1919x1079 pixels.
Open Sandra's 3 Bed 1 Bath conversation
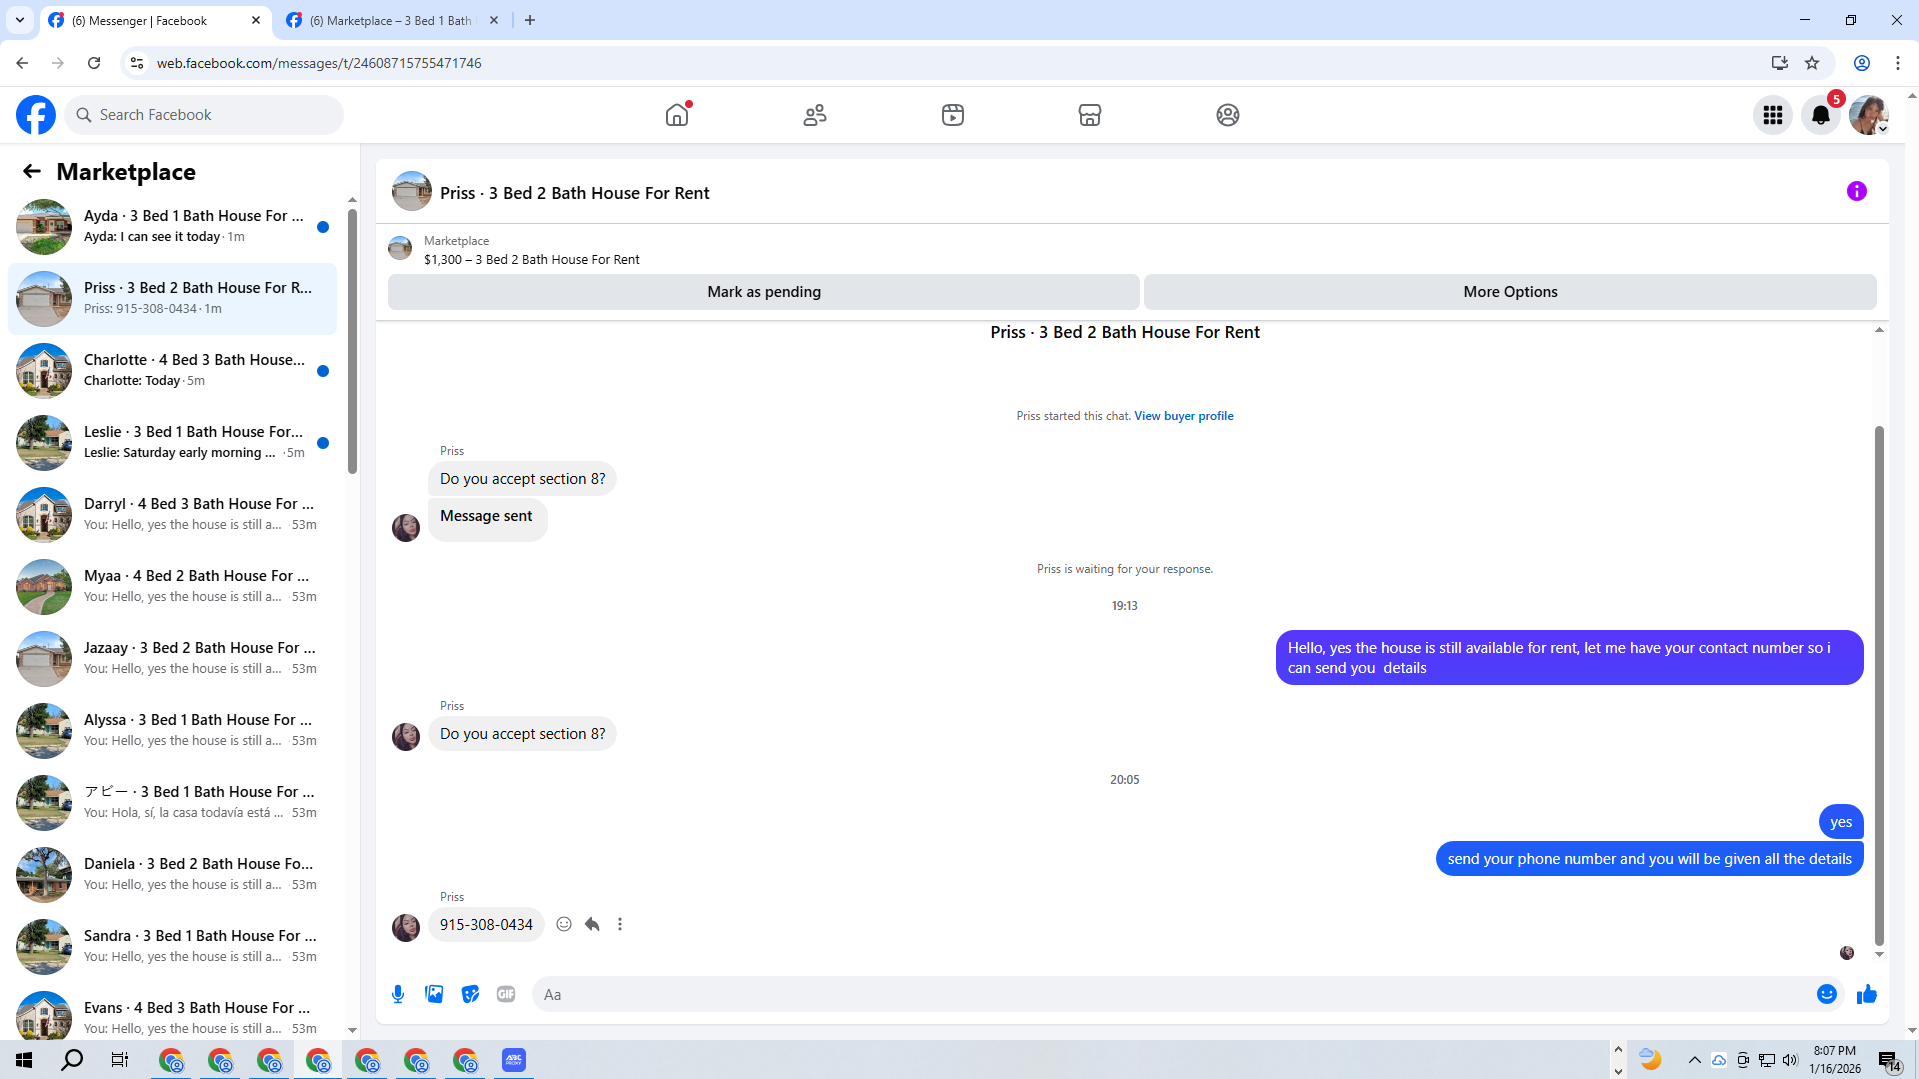(x=172, y=947)
